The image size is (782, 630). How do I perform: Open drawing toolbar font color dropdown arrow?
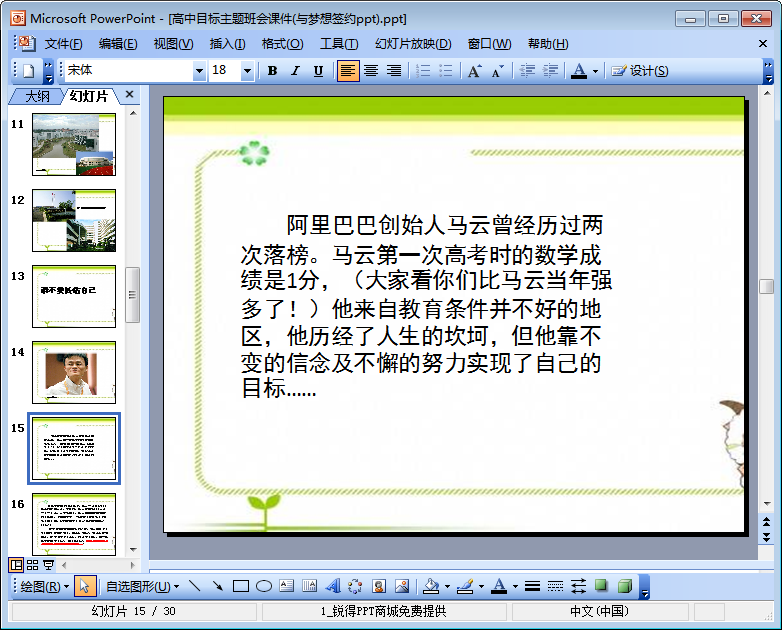515,587
